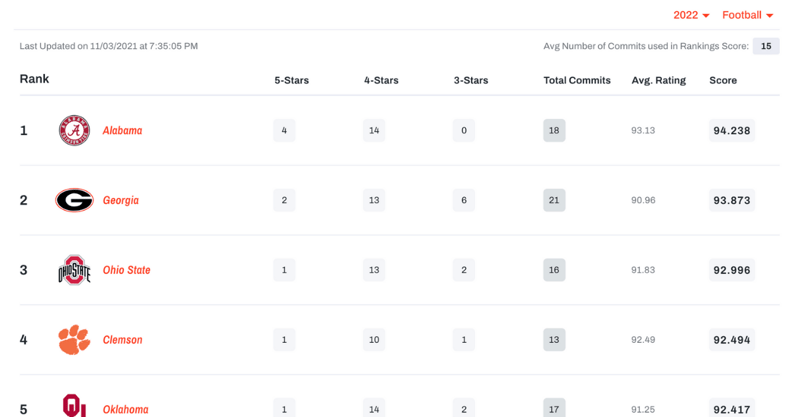795x417 pixels.
Task: Click the Avg Number of Commits label
Action: point(646,46)
